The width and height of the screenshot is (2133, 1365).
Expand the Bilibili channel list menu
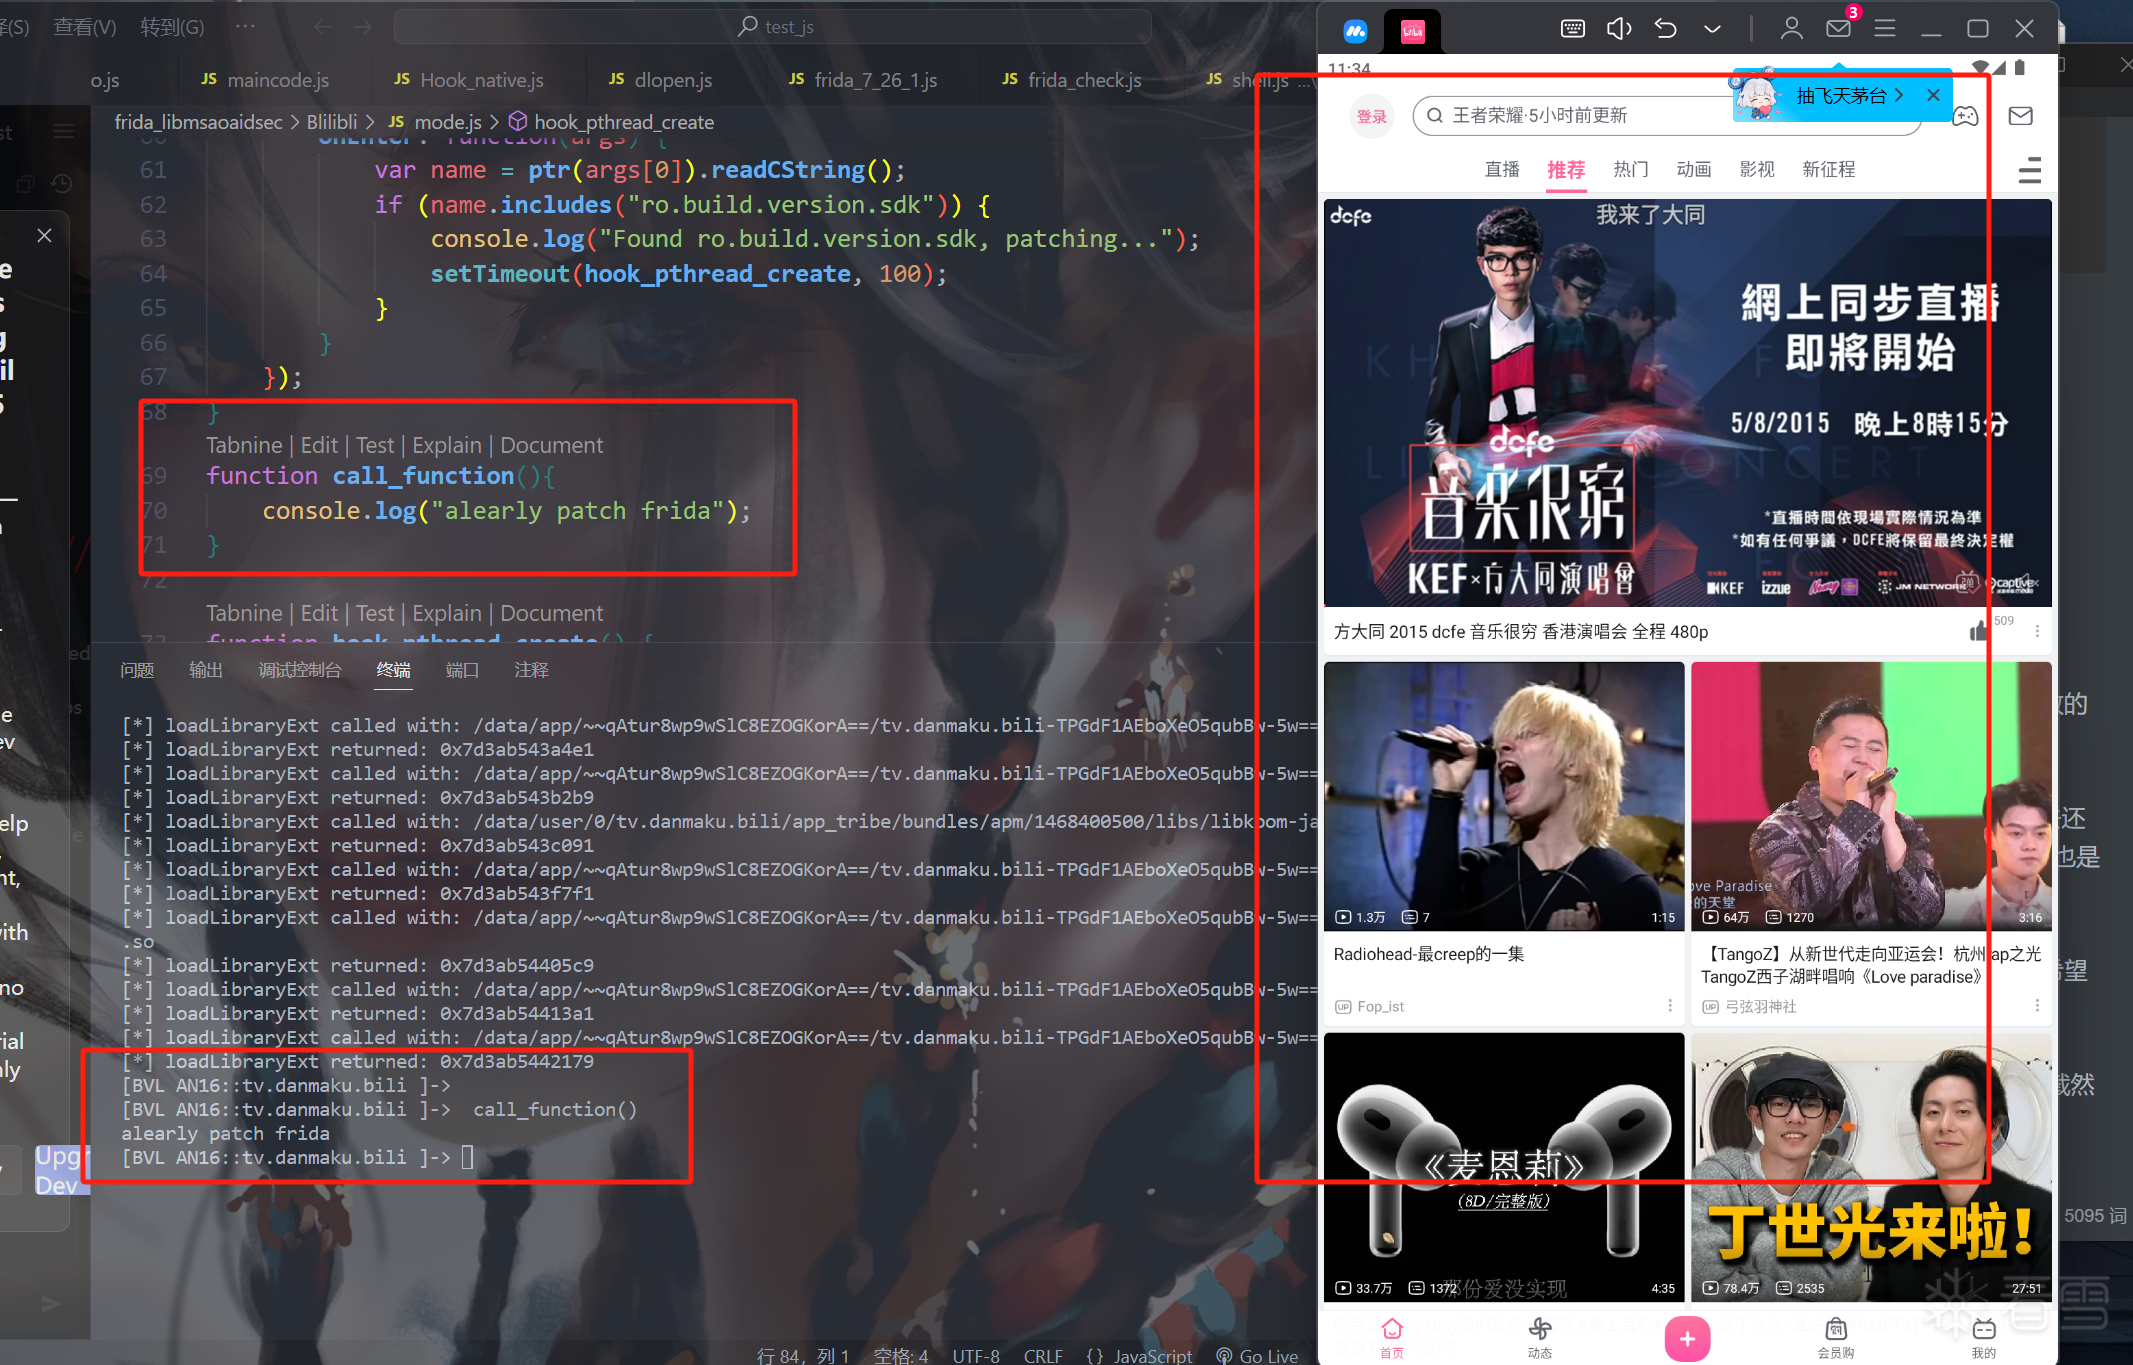click(x=2029, y=170)
